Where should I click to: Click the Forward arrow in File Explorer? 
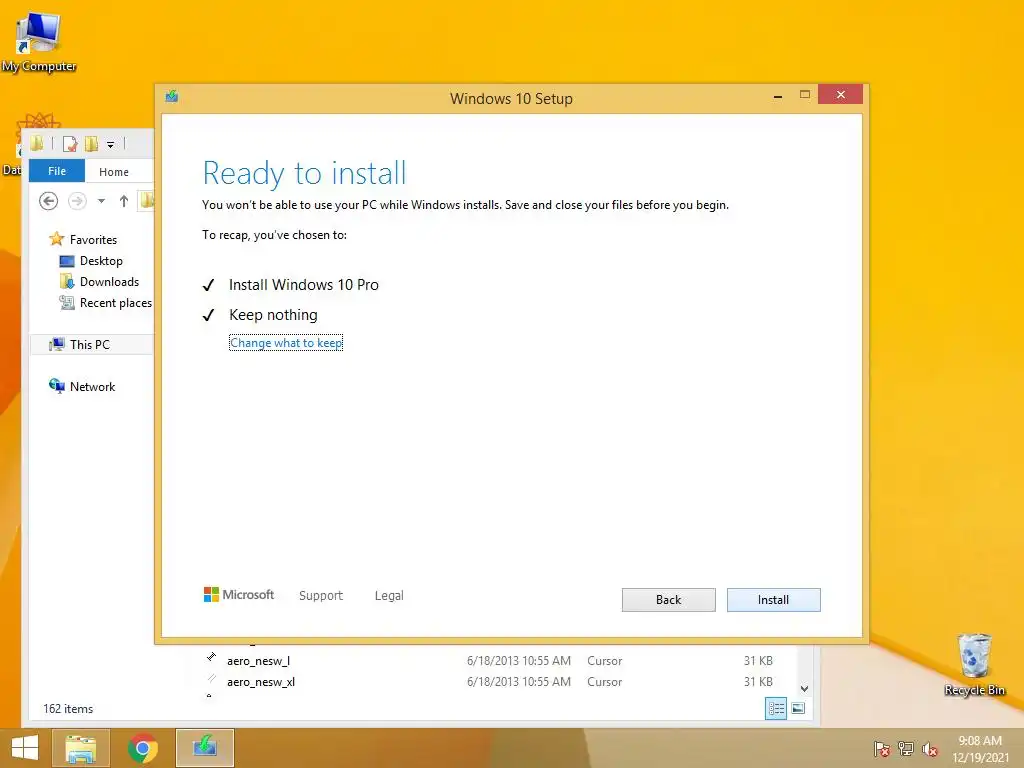pos(77,200)
